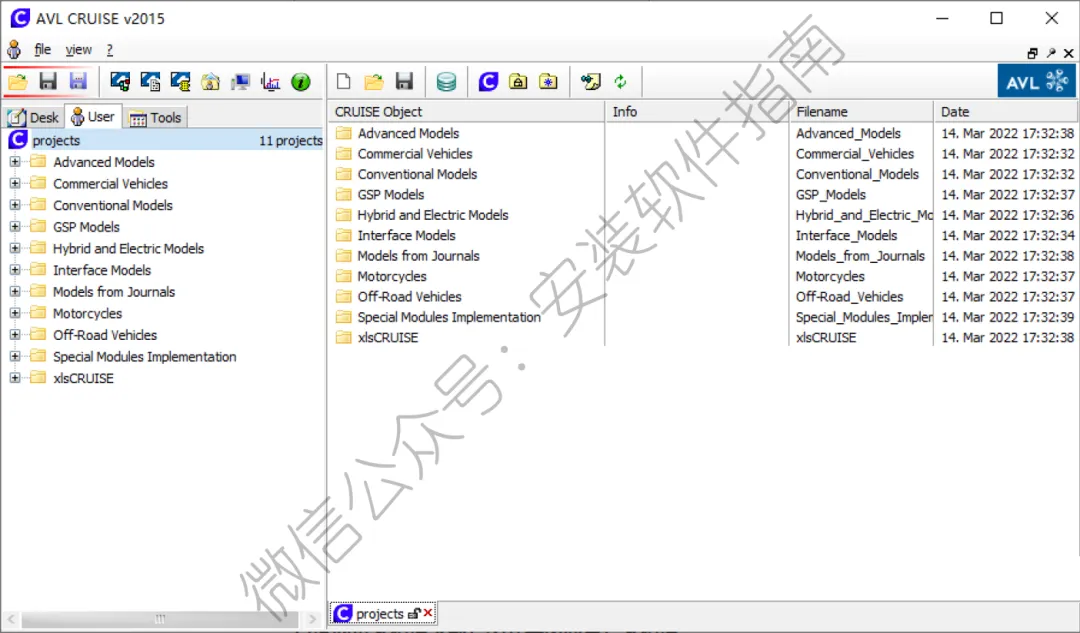Click the AVL logo button

click(x=1037, y=82)
